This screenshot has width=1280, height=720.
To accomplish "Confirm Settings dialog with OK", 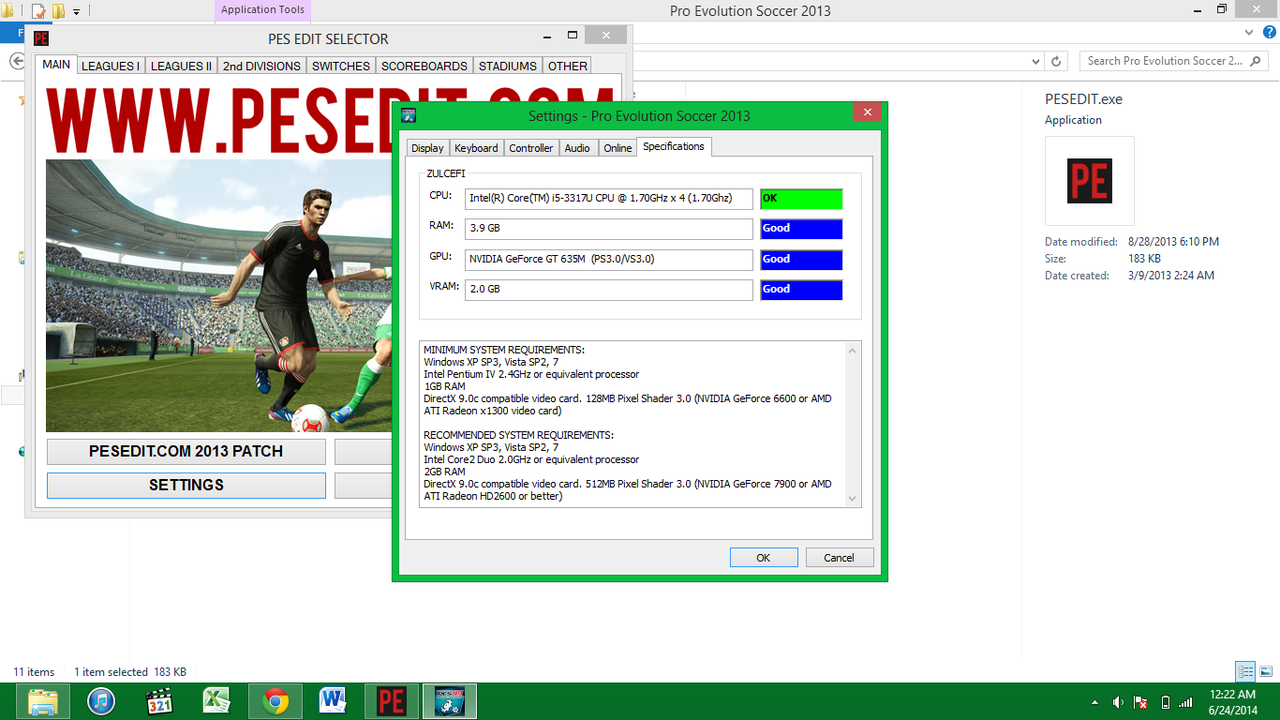I will click(763, 558).
